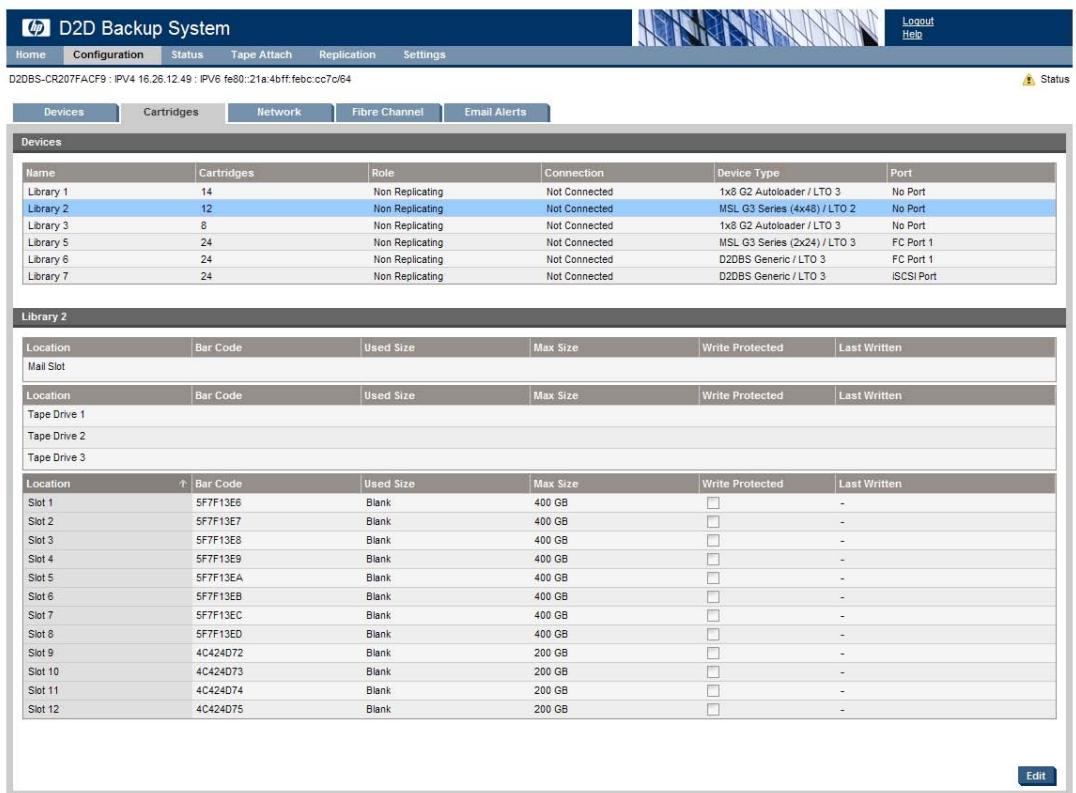Open the Replication menu
This screenshot has width=1076, height=793.
point(347,55)
